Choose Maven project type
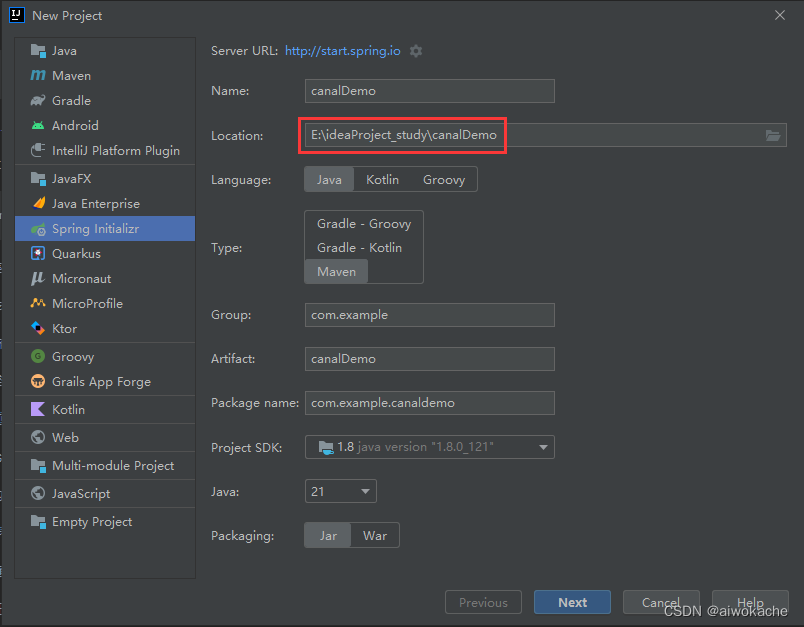This screenshot has height=627, width=804. click(x=336, y=272)
